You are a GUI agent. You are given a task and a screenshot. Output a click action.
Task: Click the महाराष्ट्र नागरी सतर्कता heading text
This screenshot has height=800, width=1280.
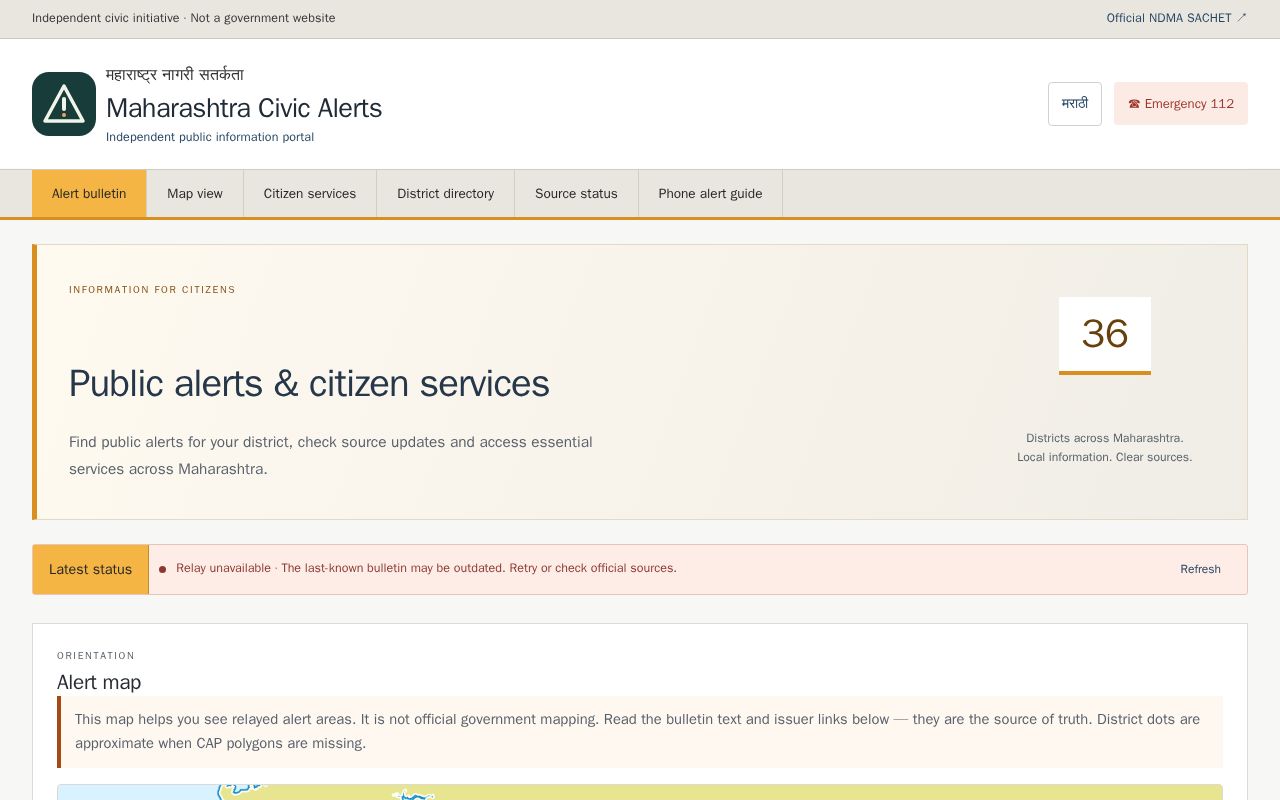pos(175,75)
